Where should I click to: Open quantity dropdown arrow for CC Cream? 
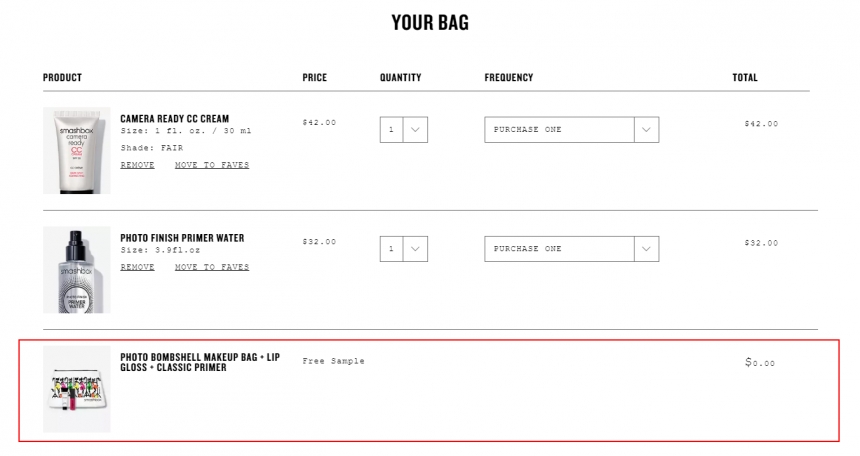click(415, 130)
